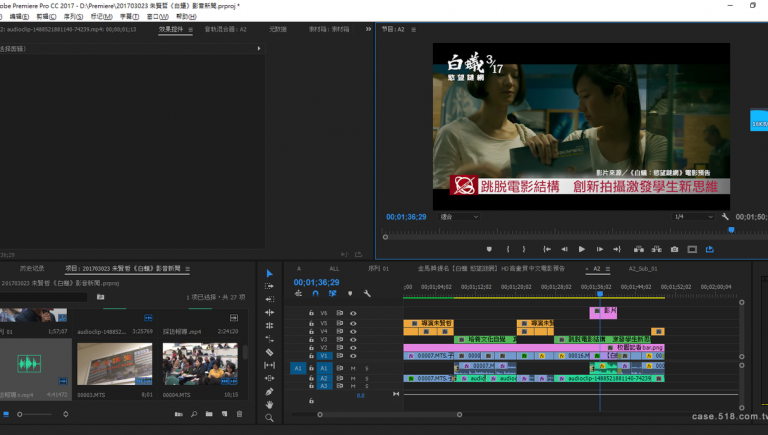Click the Lift button
Image resolution: width=768 pixels, height=435 pixels.
click(x=639, y=249)
